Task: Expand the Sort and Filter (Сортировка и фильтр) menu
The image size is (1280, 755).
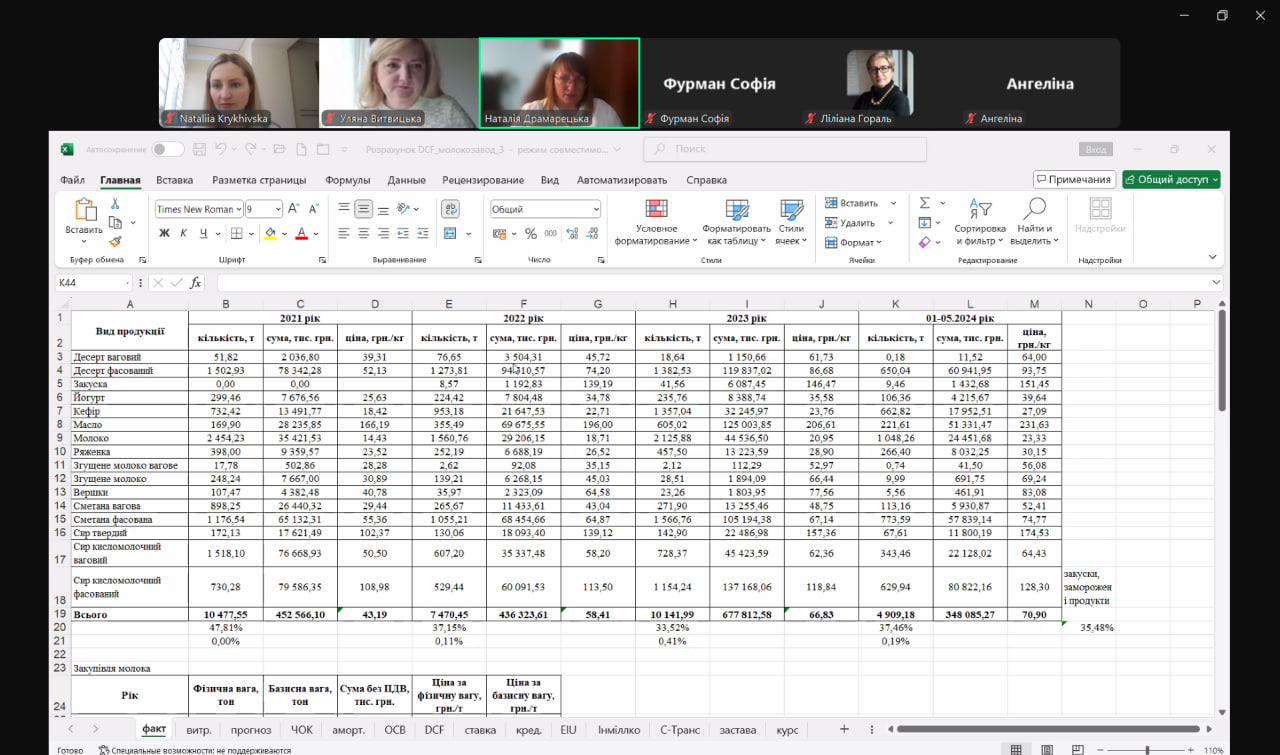Action: tap(979, 222)
